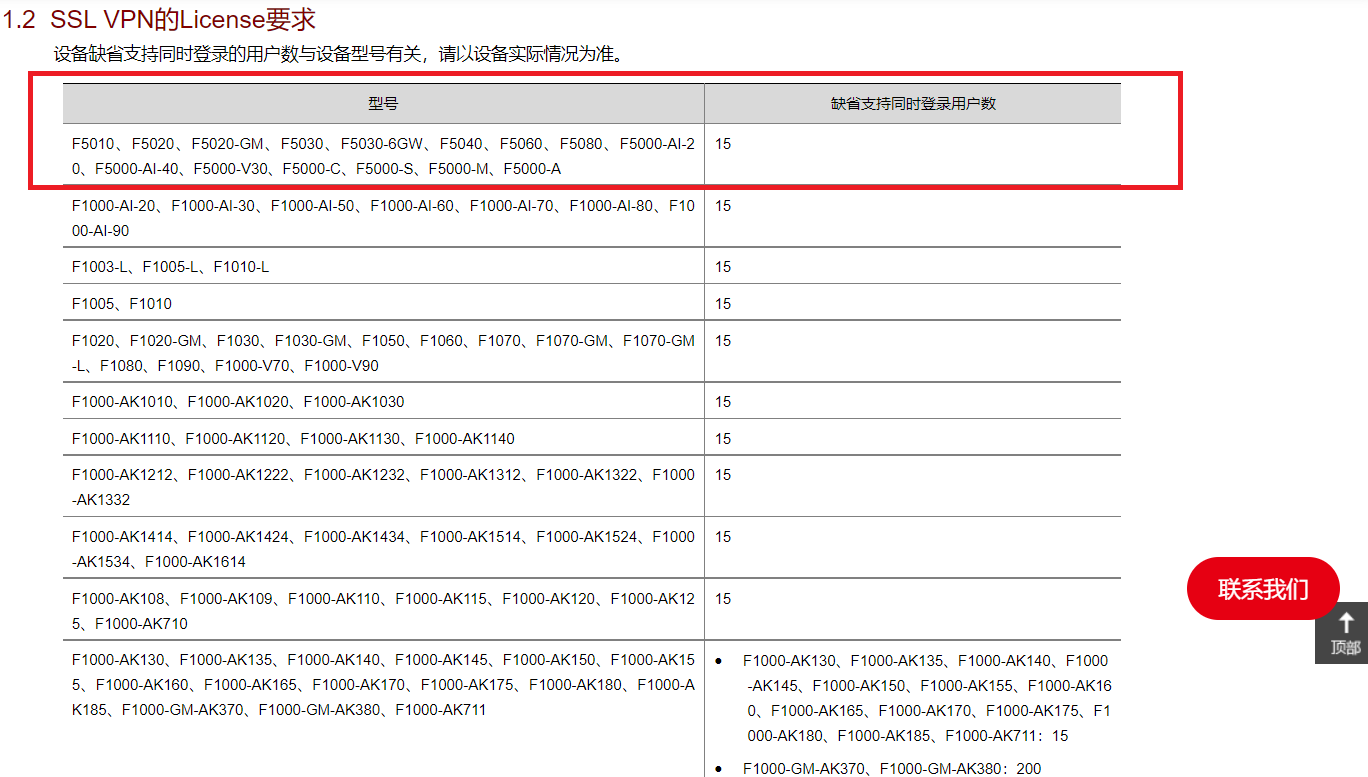Click the value 15 in the F1003-L row

tap(723, 267)
